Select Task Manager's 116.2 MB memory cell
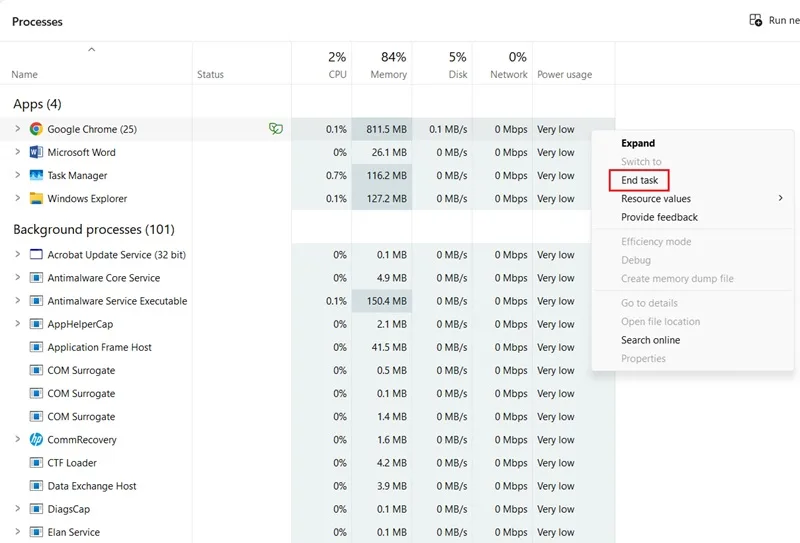 [x=382, y=176]
